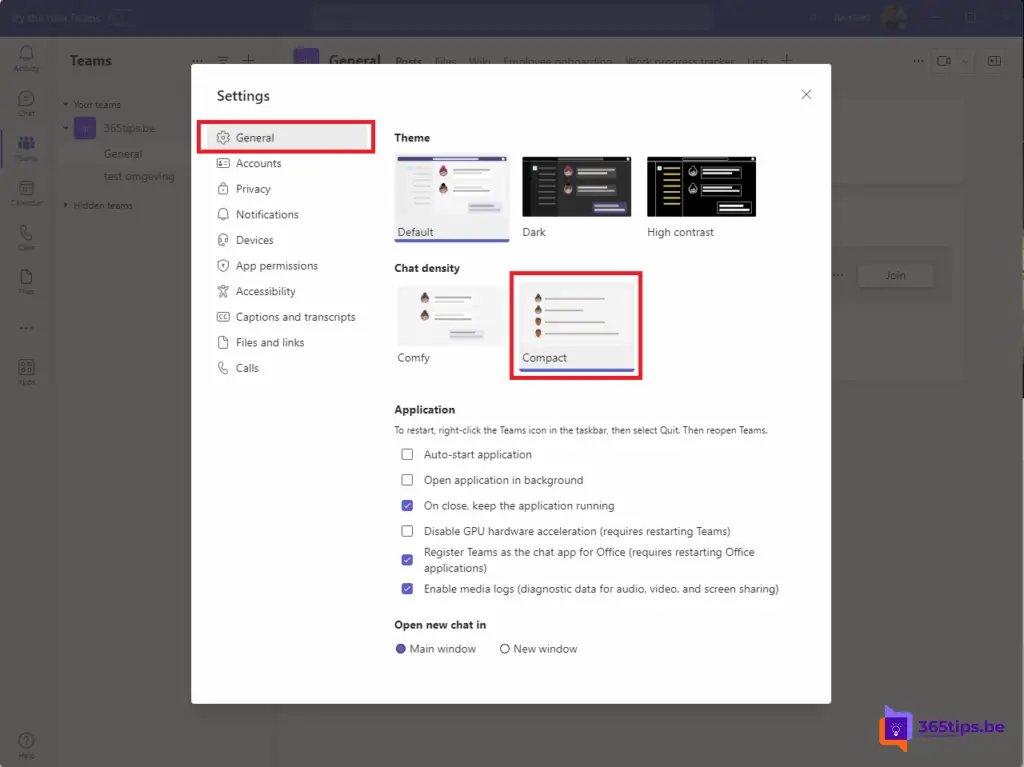Open Apps store in left rail
Screen dimensions: 1024x767
(26, 372)
